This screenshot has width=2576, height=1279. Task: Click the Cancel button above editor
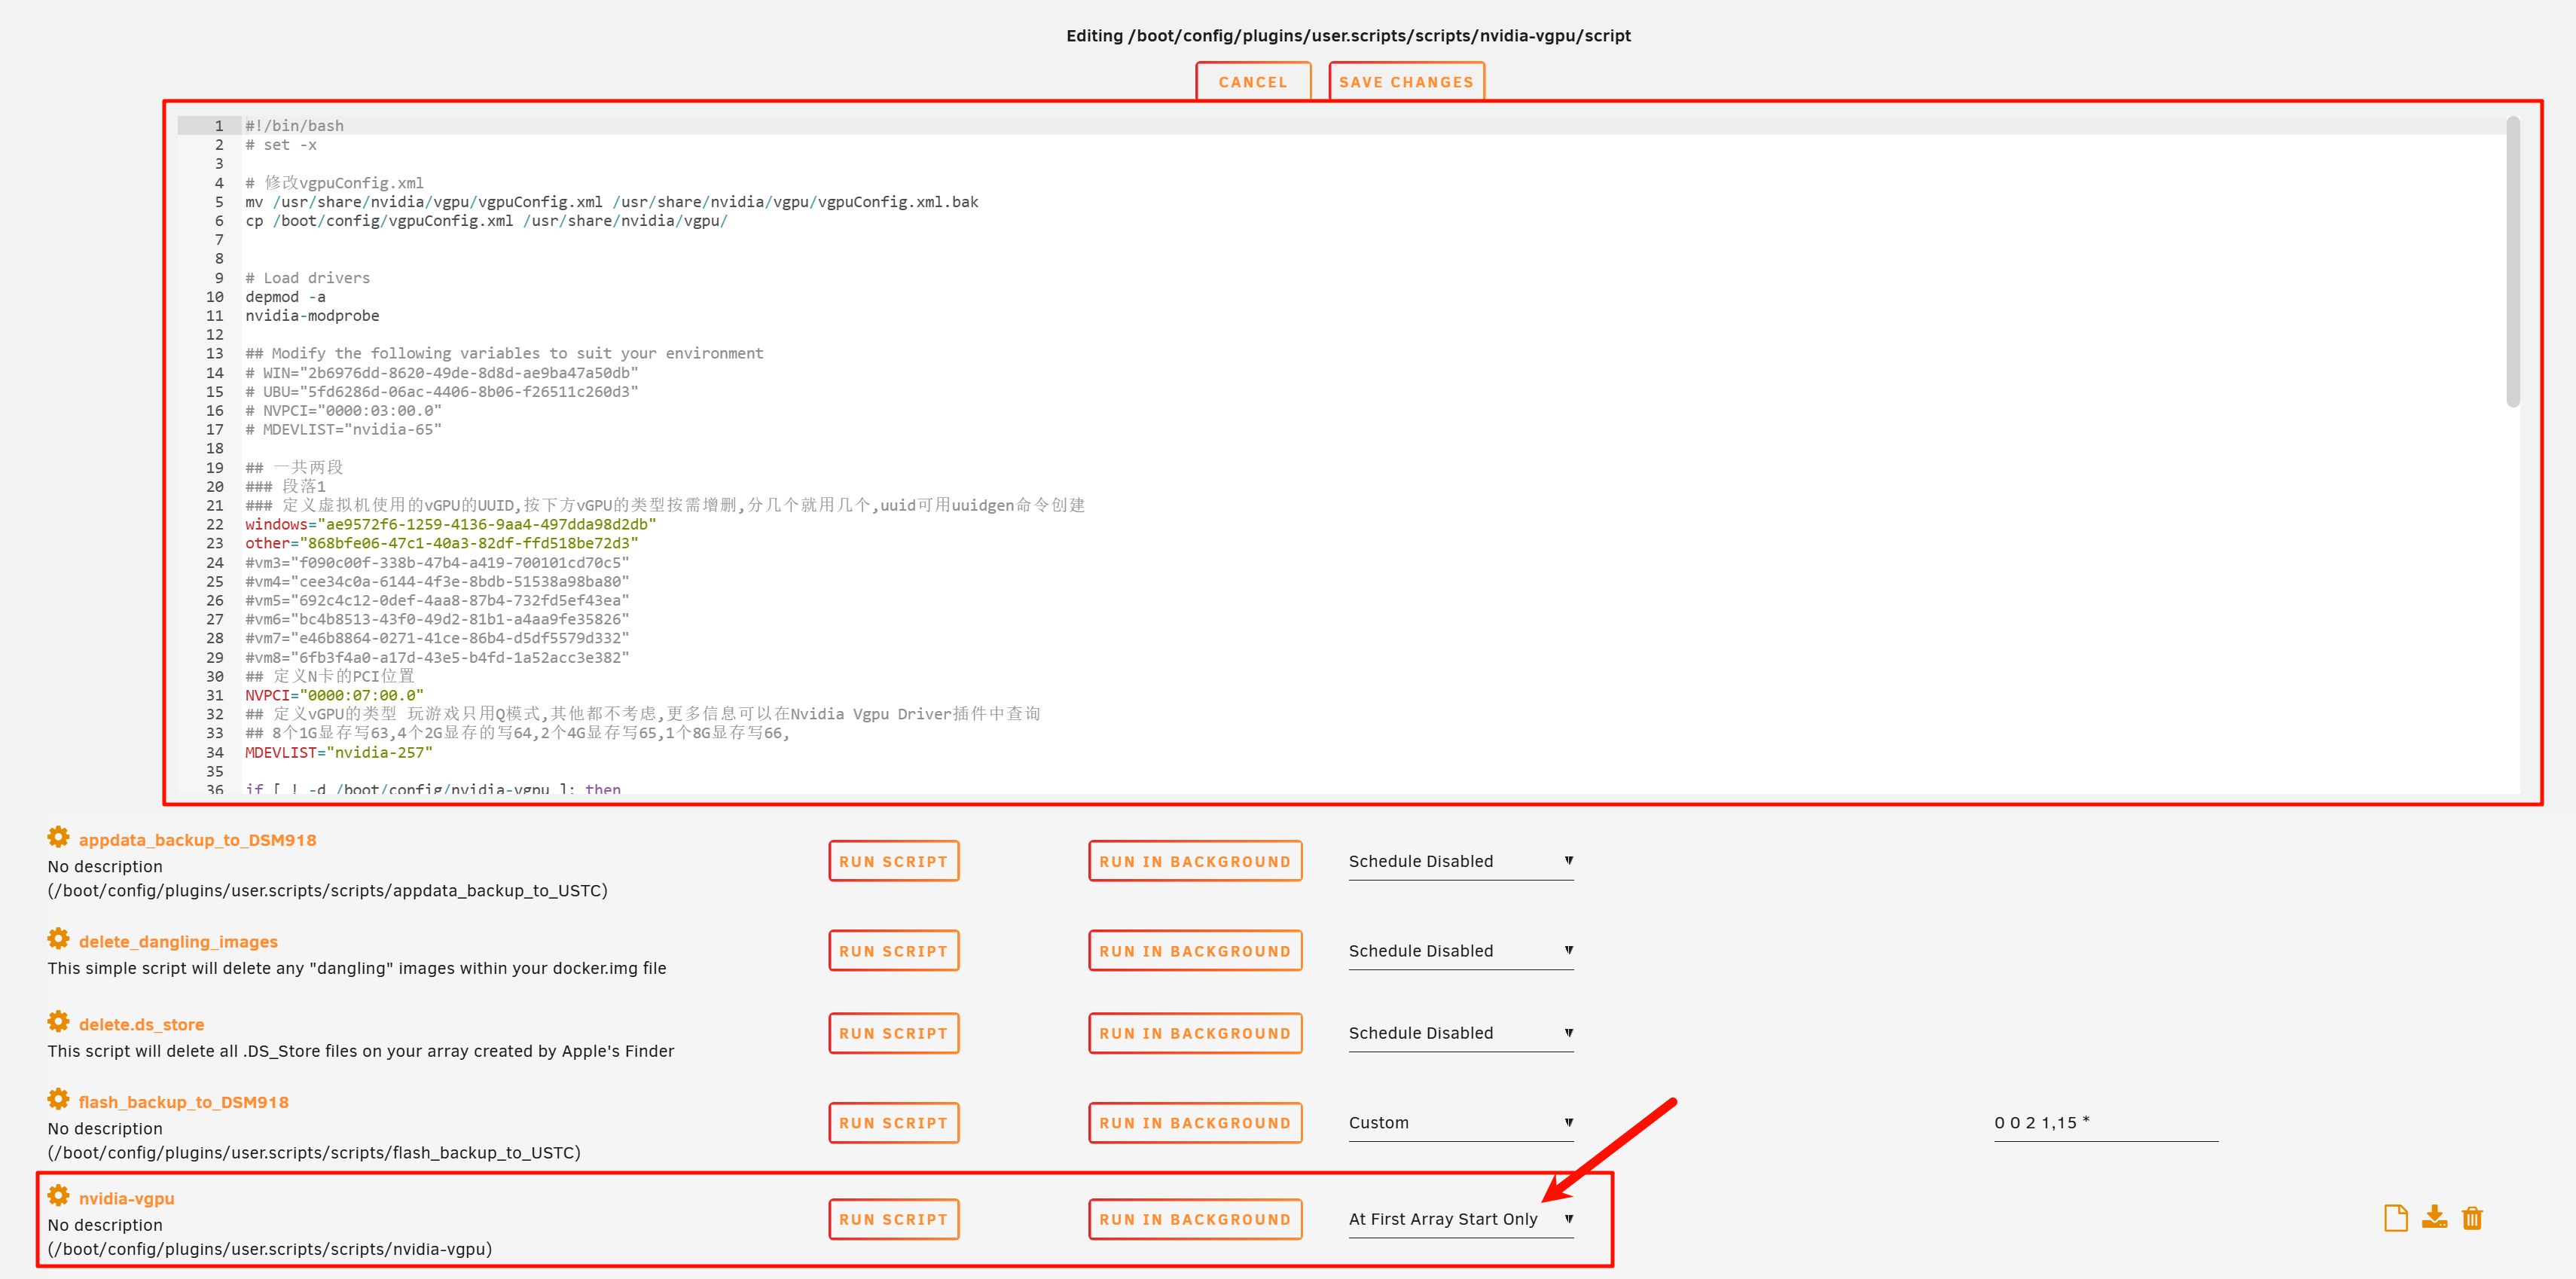1252,82
